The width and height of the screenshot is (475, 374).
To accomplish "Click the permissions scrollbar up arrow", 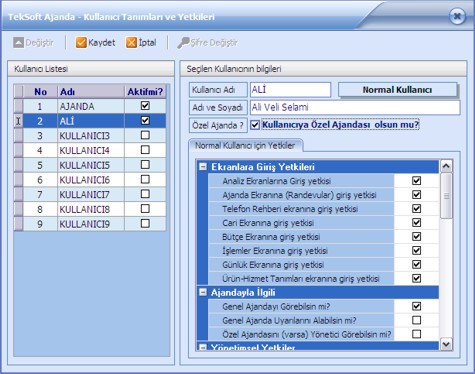I will pyautogui.click(x=446, y=166).
